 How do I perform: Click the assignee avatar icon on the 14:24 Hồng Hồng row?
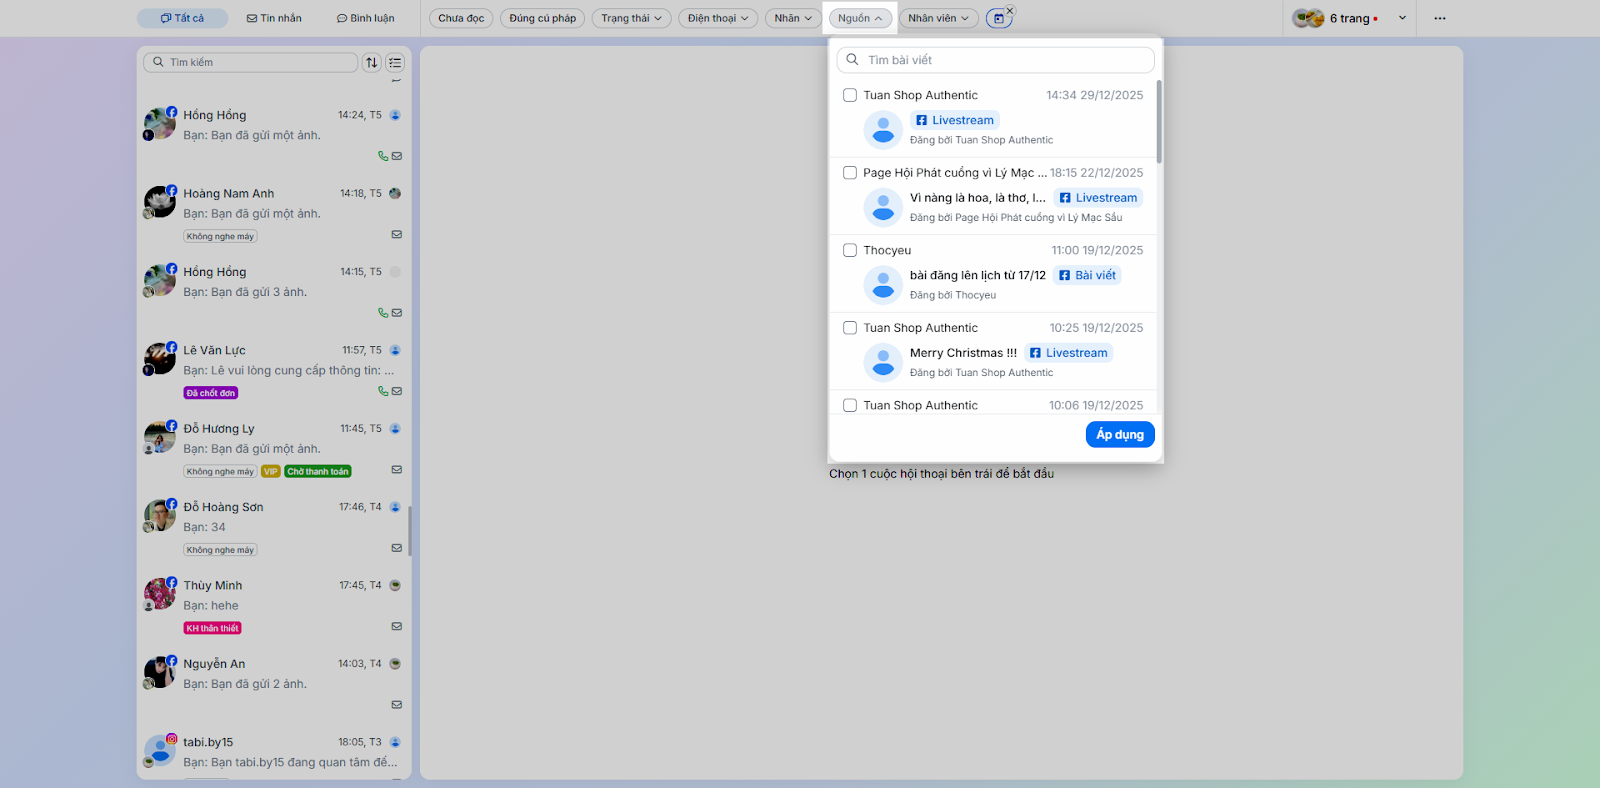395,115
